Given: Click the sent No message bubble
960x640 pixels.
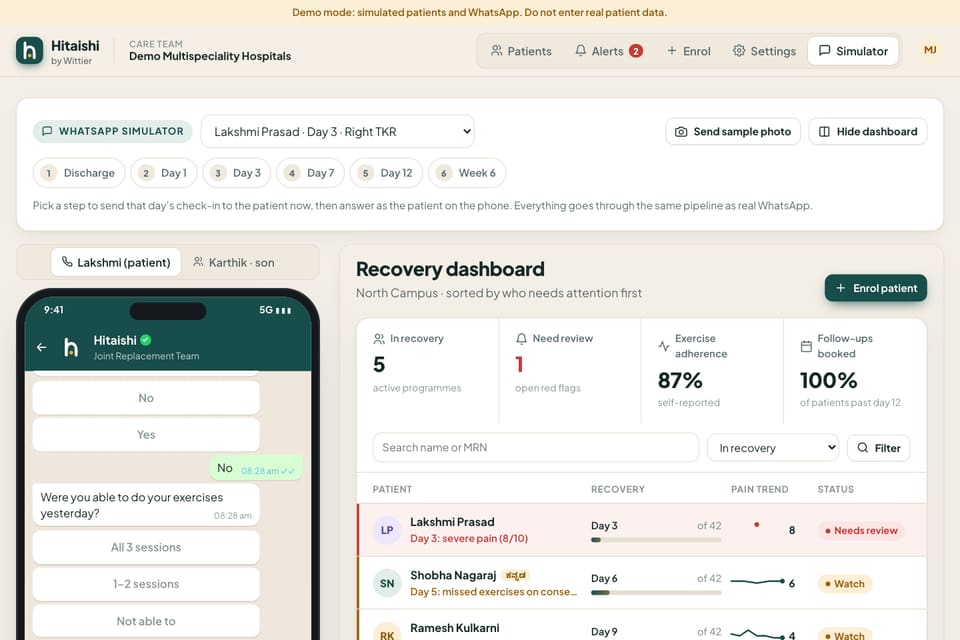Looking at the screenshot, I should pyautogui.click(x=256, y=469).
